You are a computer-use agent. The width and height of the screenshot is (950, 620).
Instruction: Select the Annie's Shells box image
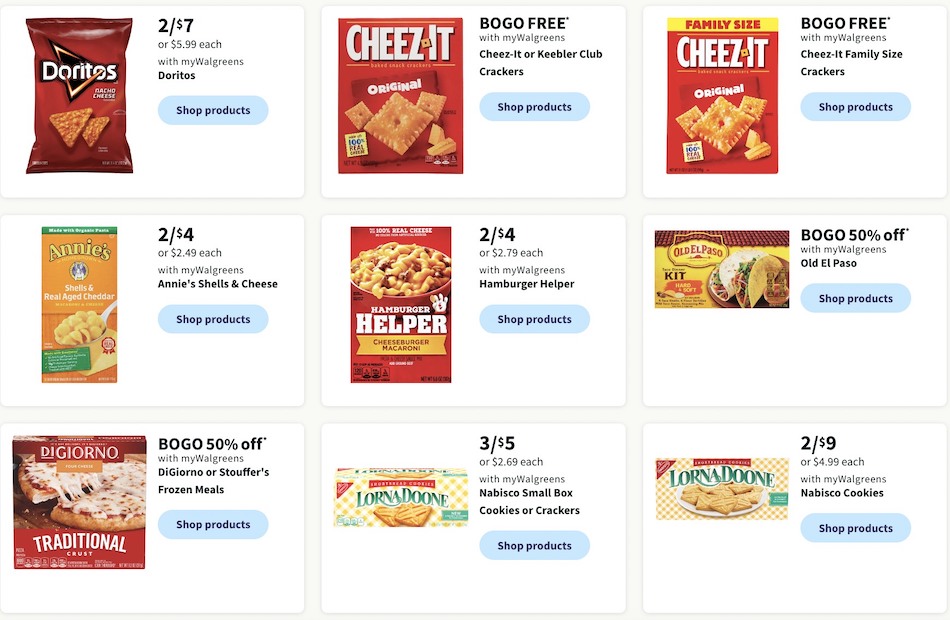point(78,302)
